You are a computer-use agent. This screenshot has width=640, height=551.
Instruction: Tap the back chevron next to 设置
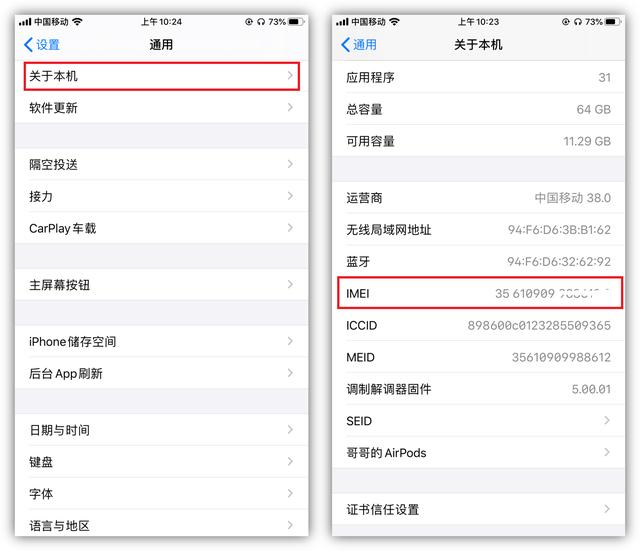click(x=28, y=44)
